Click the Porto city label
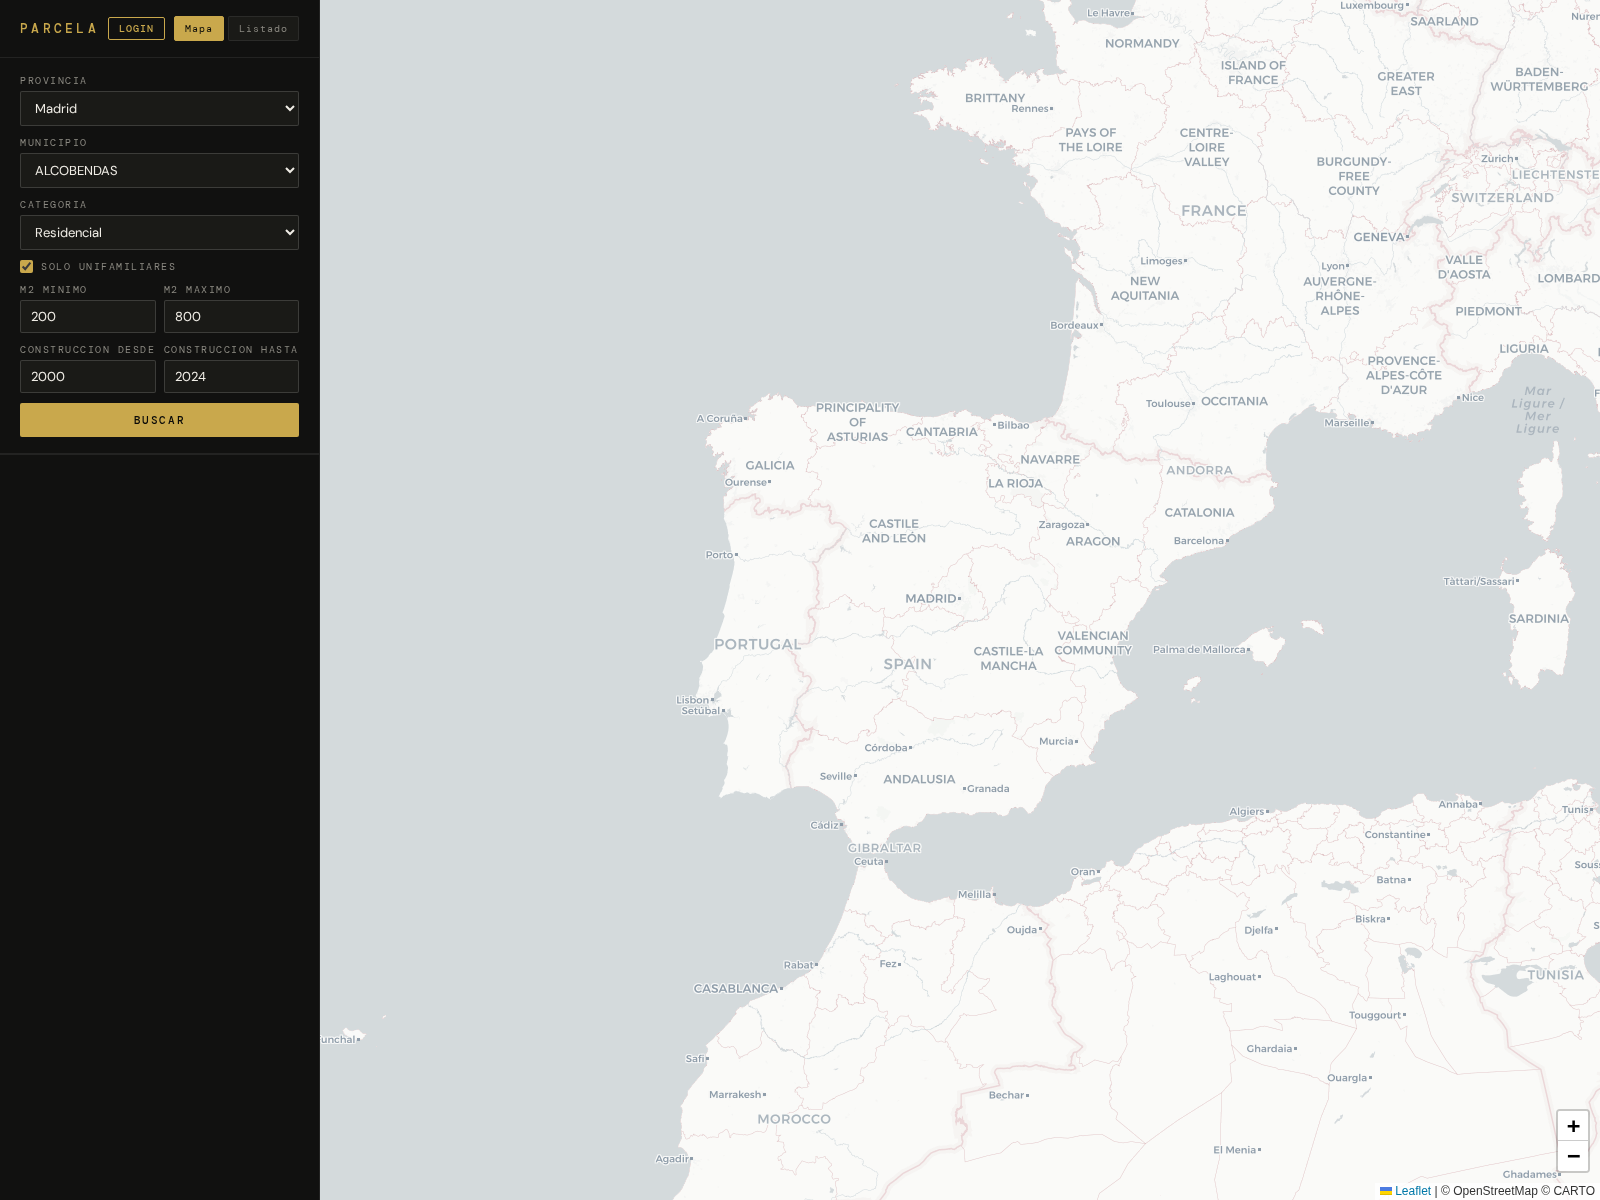 (x=719, y=555)
